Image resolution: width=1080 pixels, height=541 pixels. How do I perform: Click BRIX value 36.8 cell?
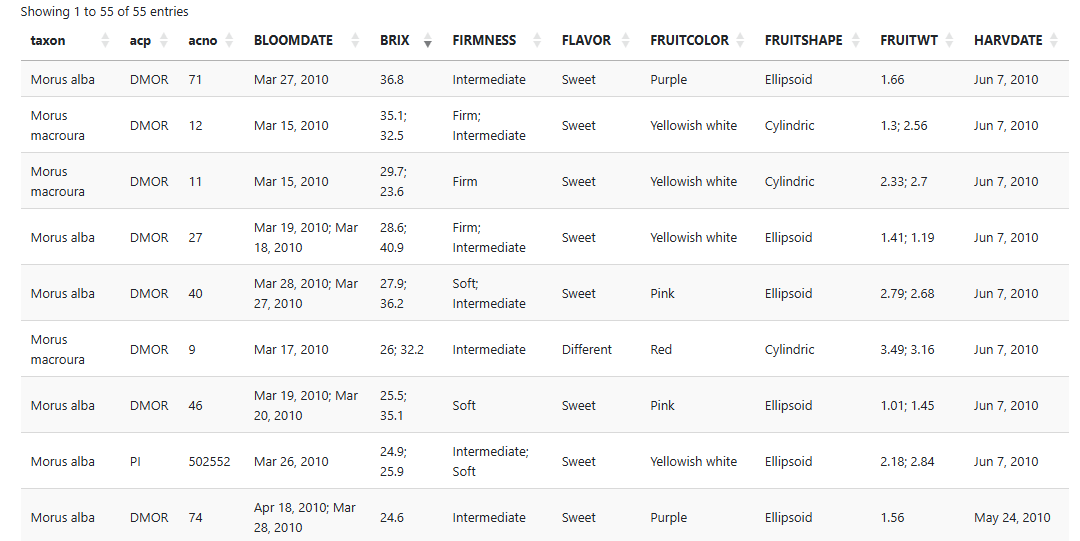pyautogui.click(x=392, y=79)
